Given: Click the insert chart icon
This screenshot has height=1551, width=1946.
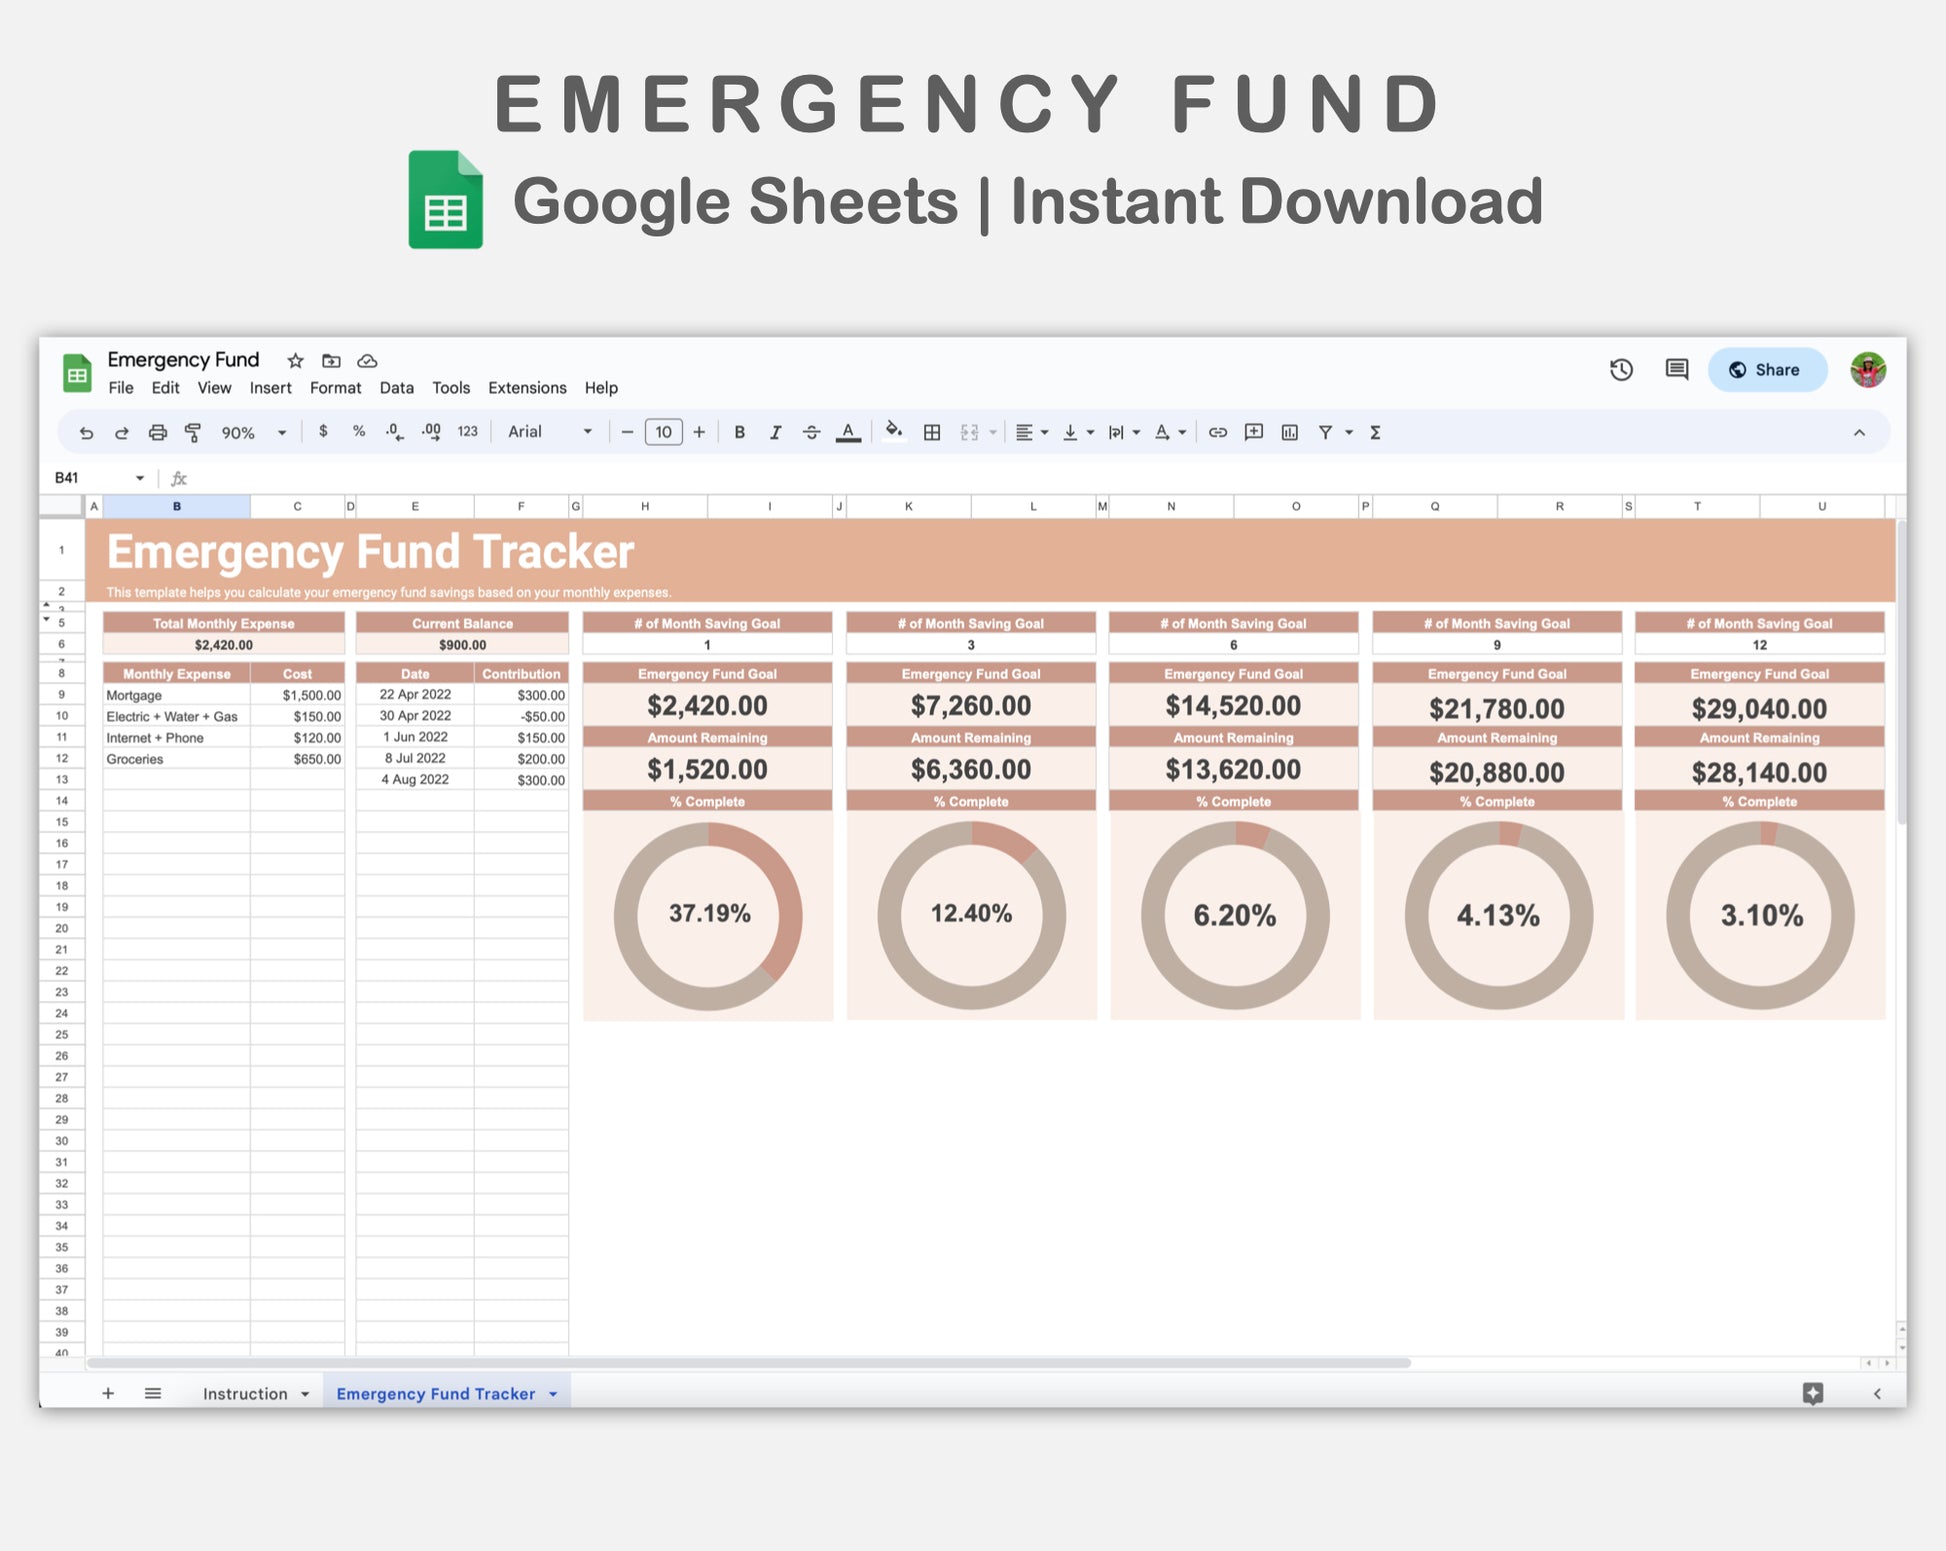Looking at the screenshot, I should coord(1290,432).
